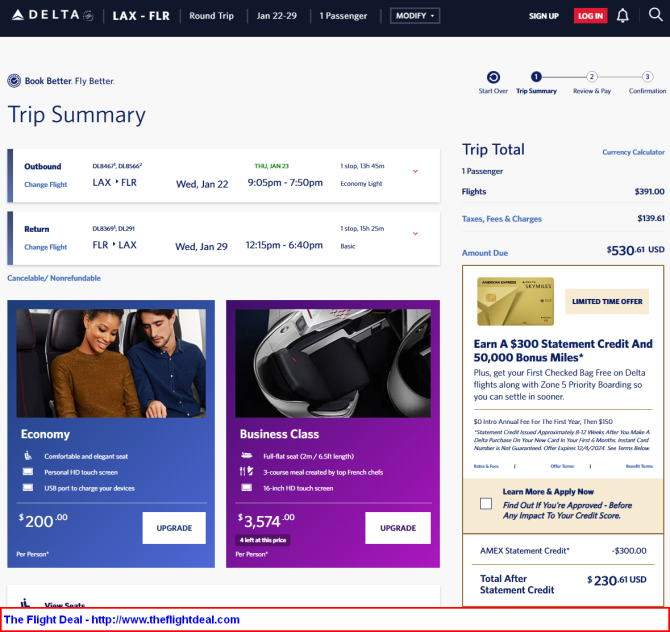670x632 pixels.
Task: Click Round Trip in header
Action: click(x=212, y=16)
